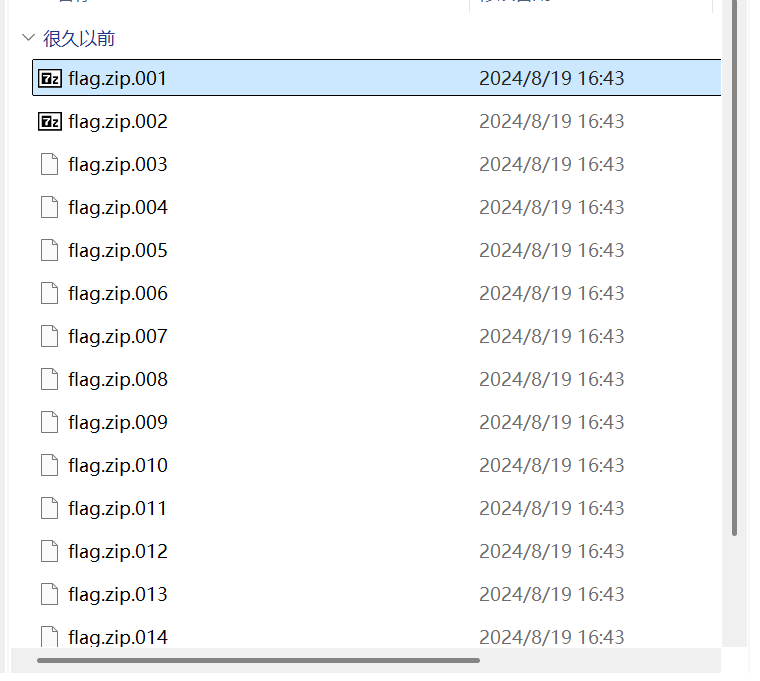Click the file icon of flag.zip.014
The height and width of the screenshot is (681, 760).
pyautogui.click(x=49, y=637)
